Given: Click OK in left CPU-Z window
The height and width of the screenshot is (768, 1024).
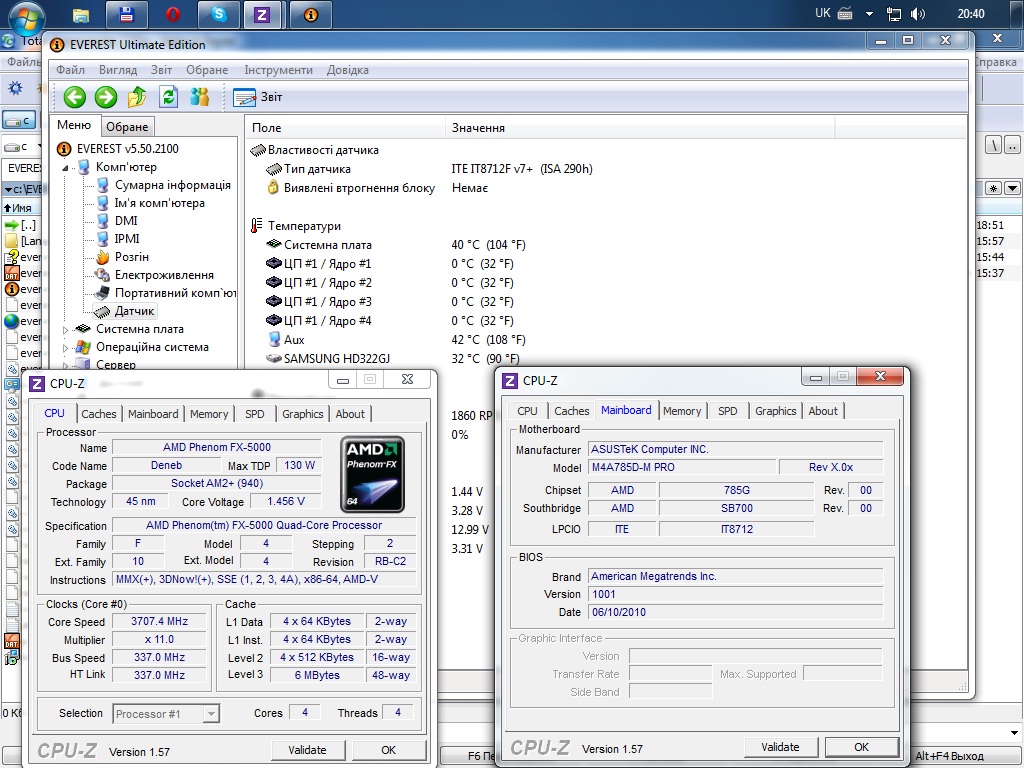Looking at the screenshot, I should [x=389, y=750].
